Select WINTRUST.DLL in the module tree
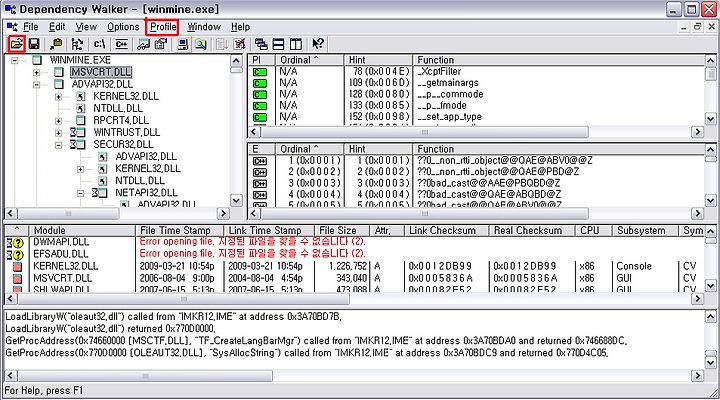 tap(127, 132)
